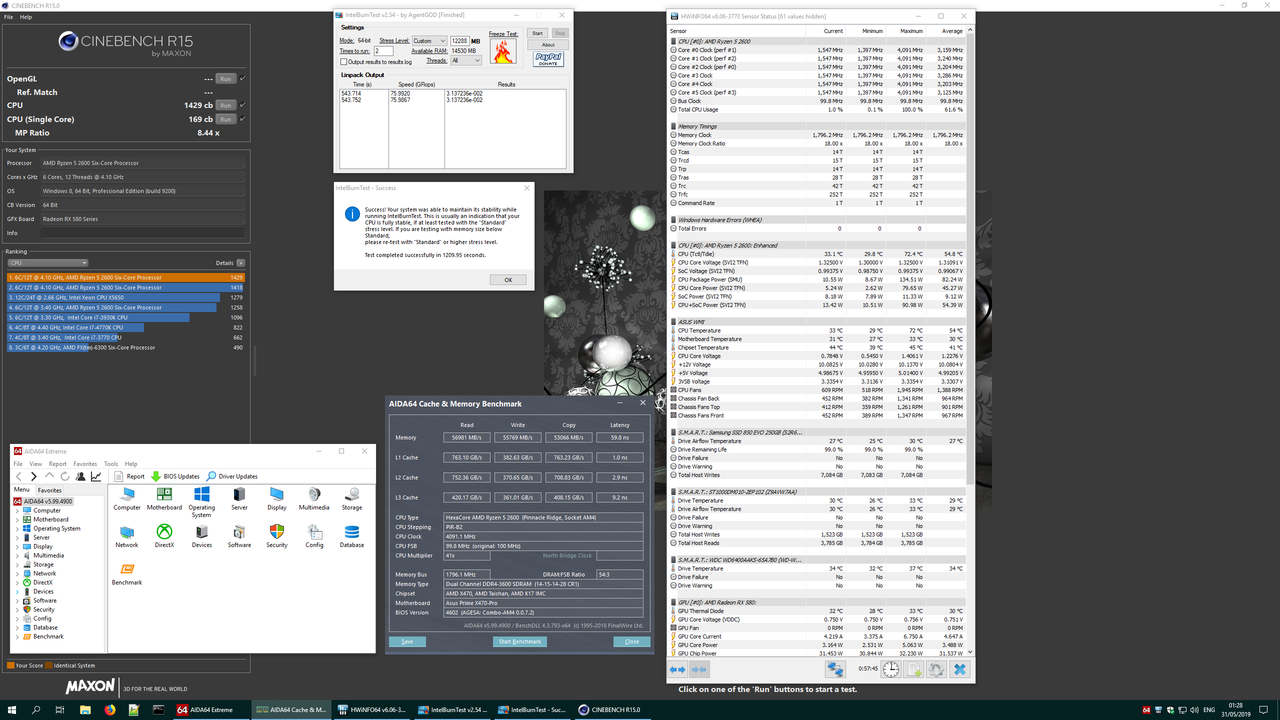Expand Motherboard node in AIDA64 tree
Viewport: 1280px width, 720px height.
tap(16, 519)
